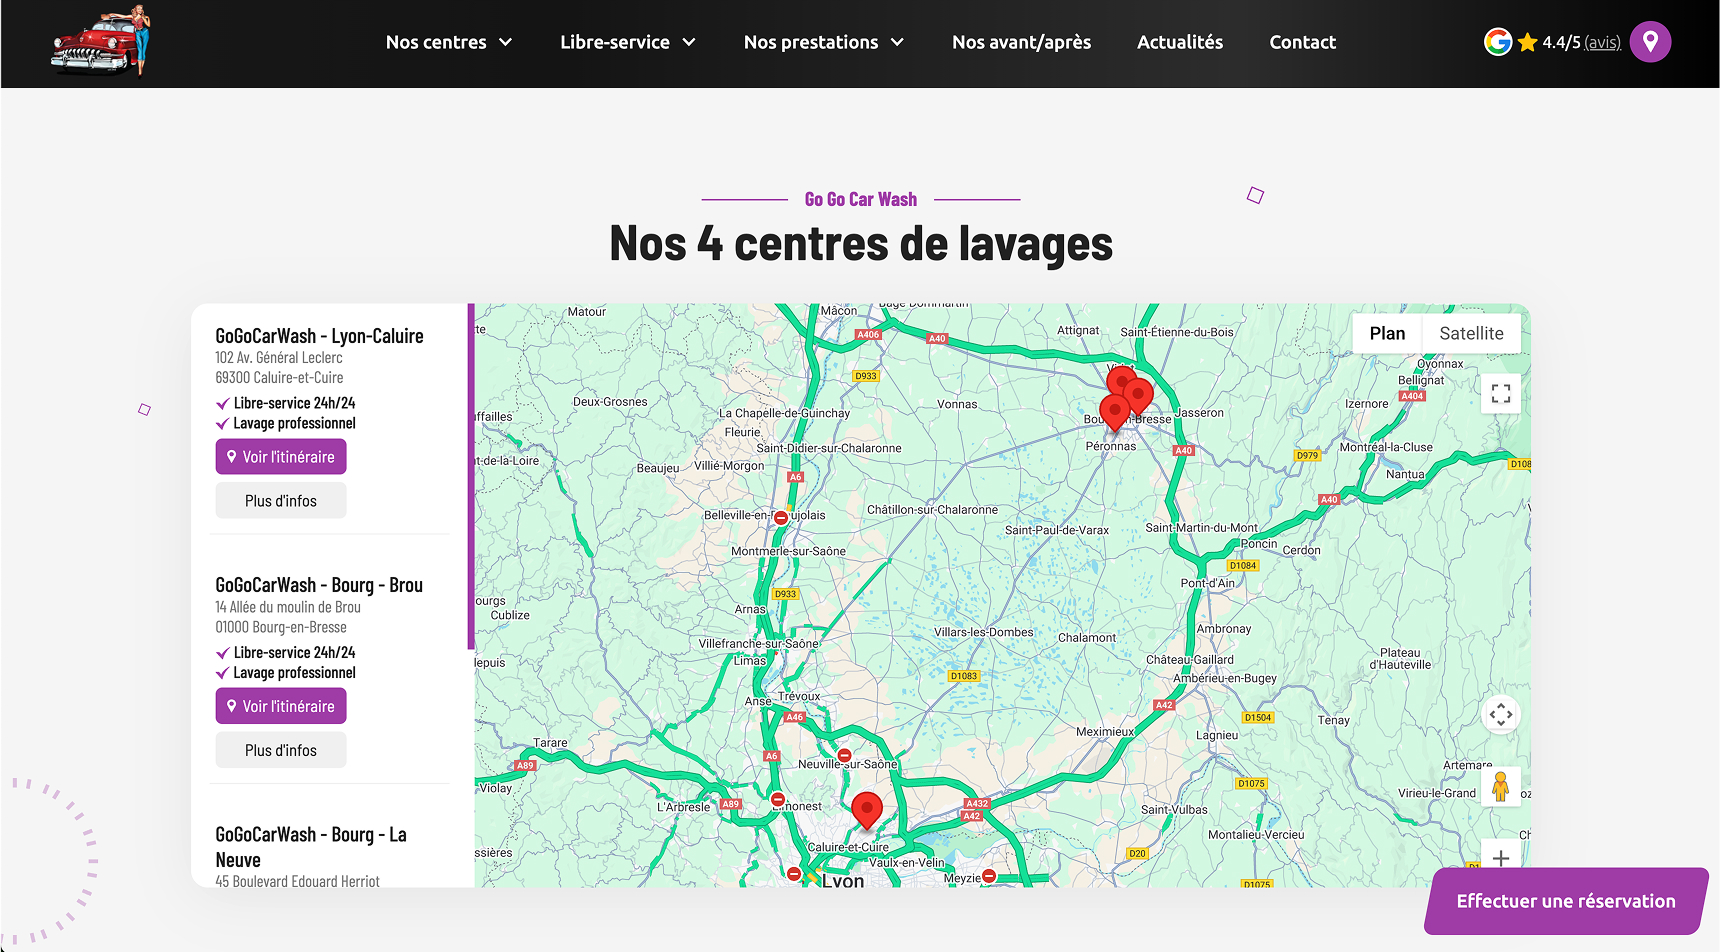Open the Contact page

pos(1302,42)
